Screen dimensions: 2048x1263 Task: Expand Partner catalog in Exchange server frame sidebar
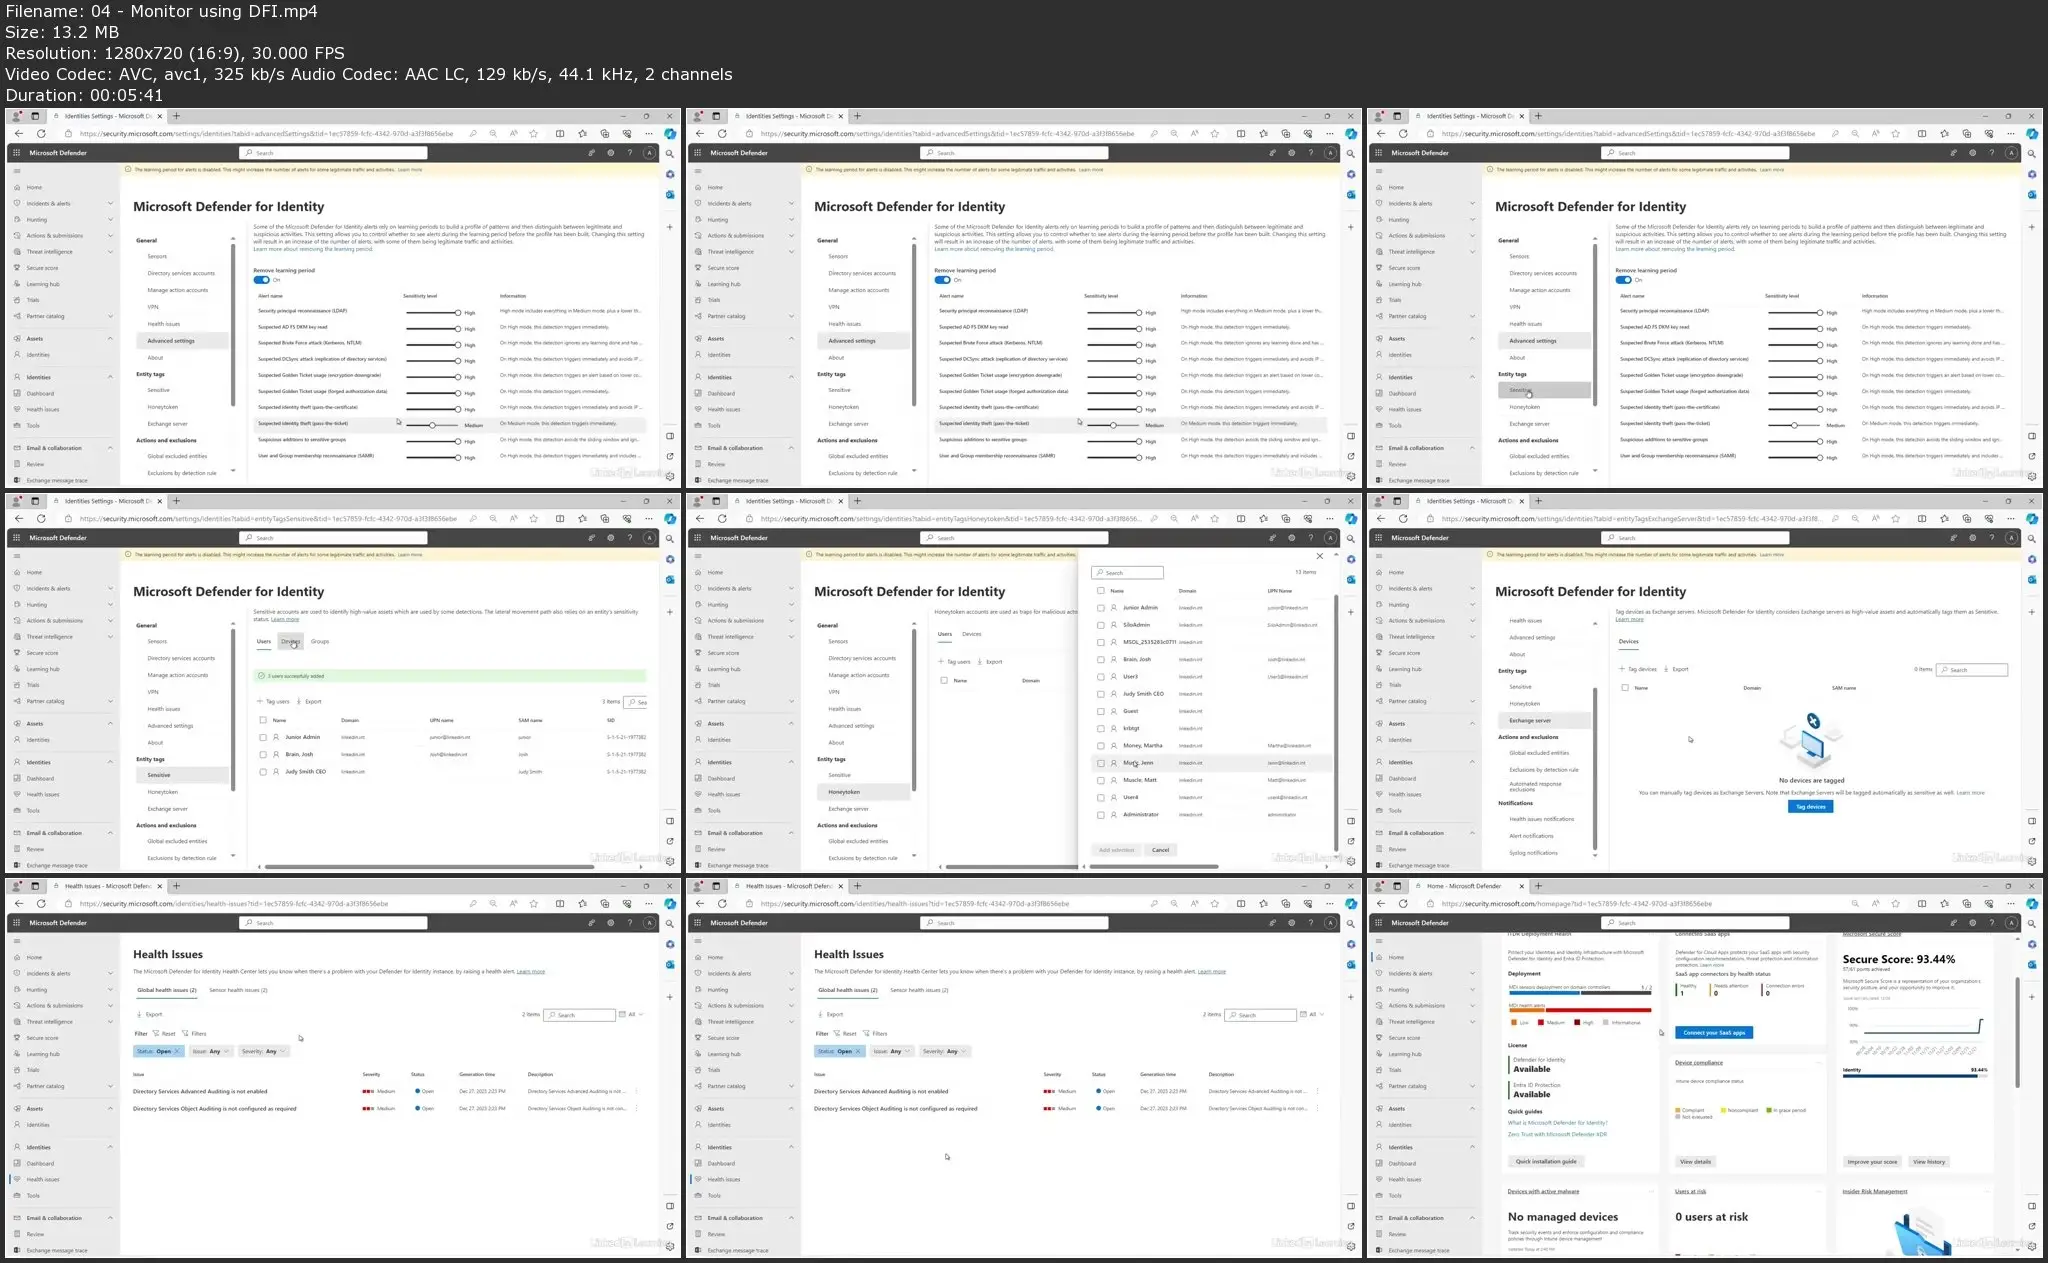[1472, 701]
